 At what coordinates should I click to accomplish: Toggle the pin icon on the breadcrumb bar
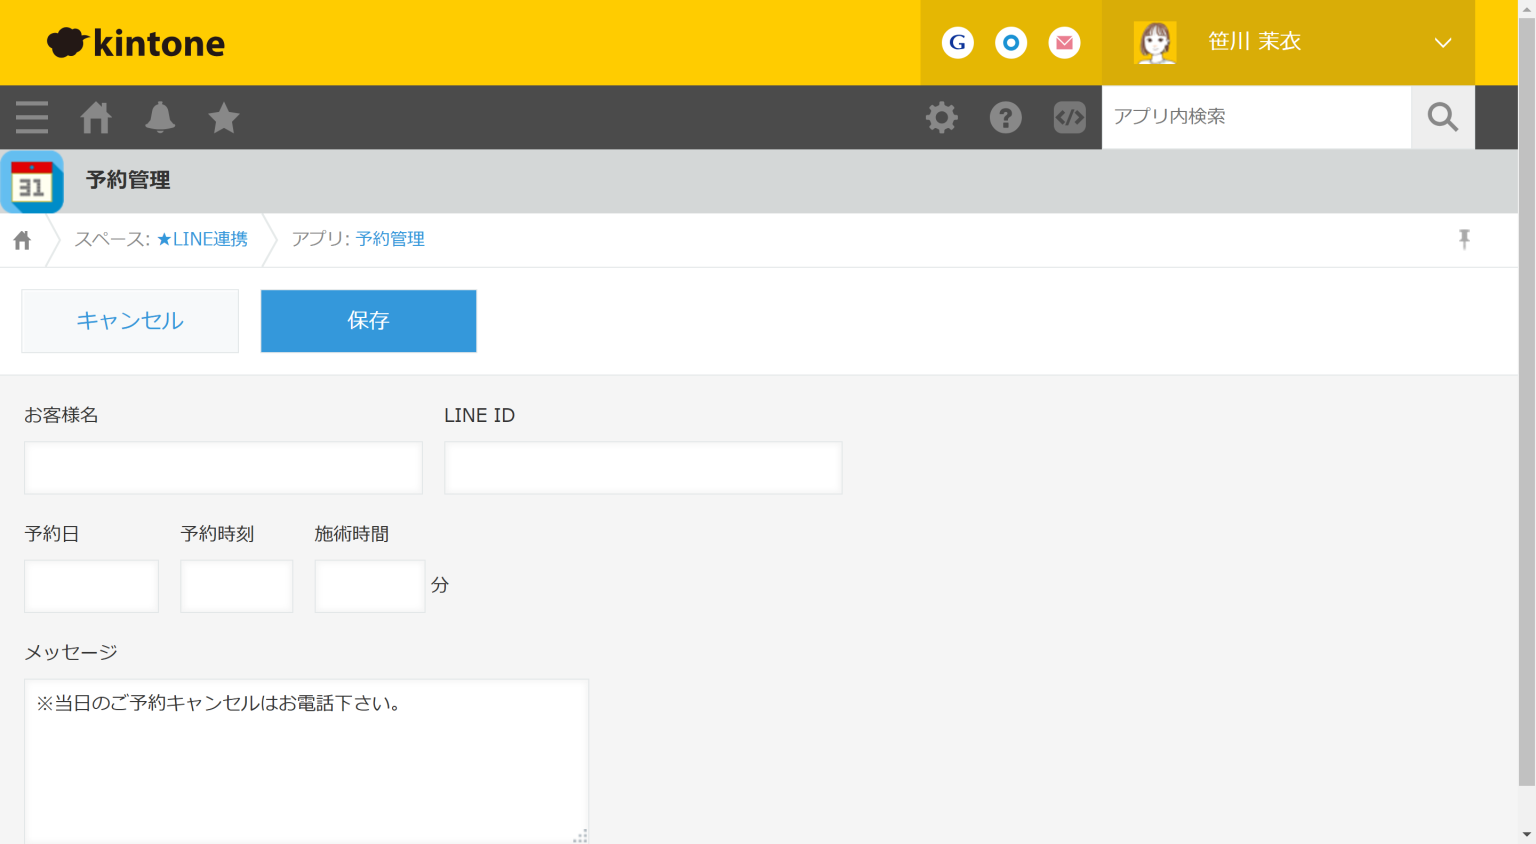(1464, 239)
